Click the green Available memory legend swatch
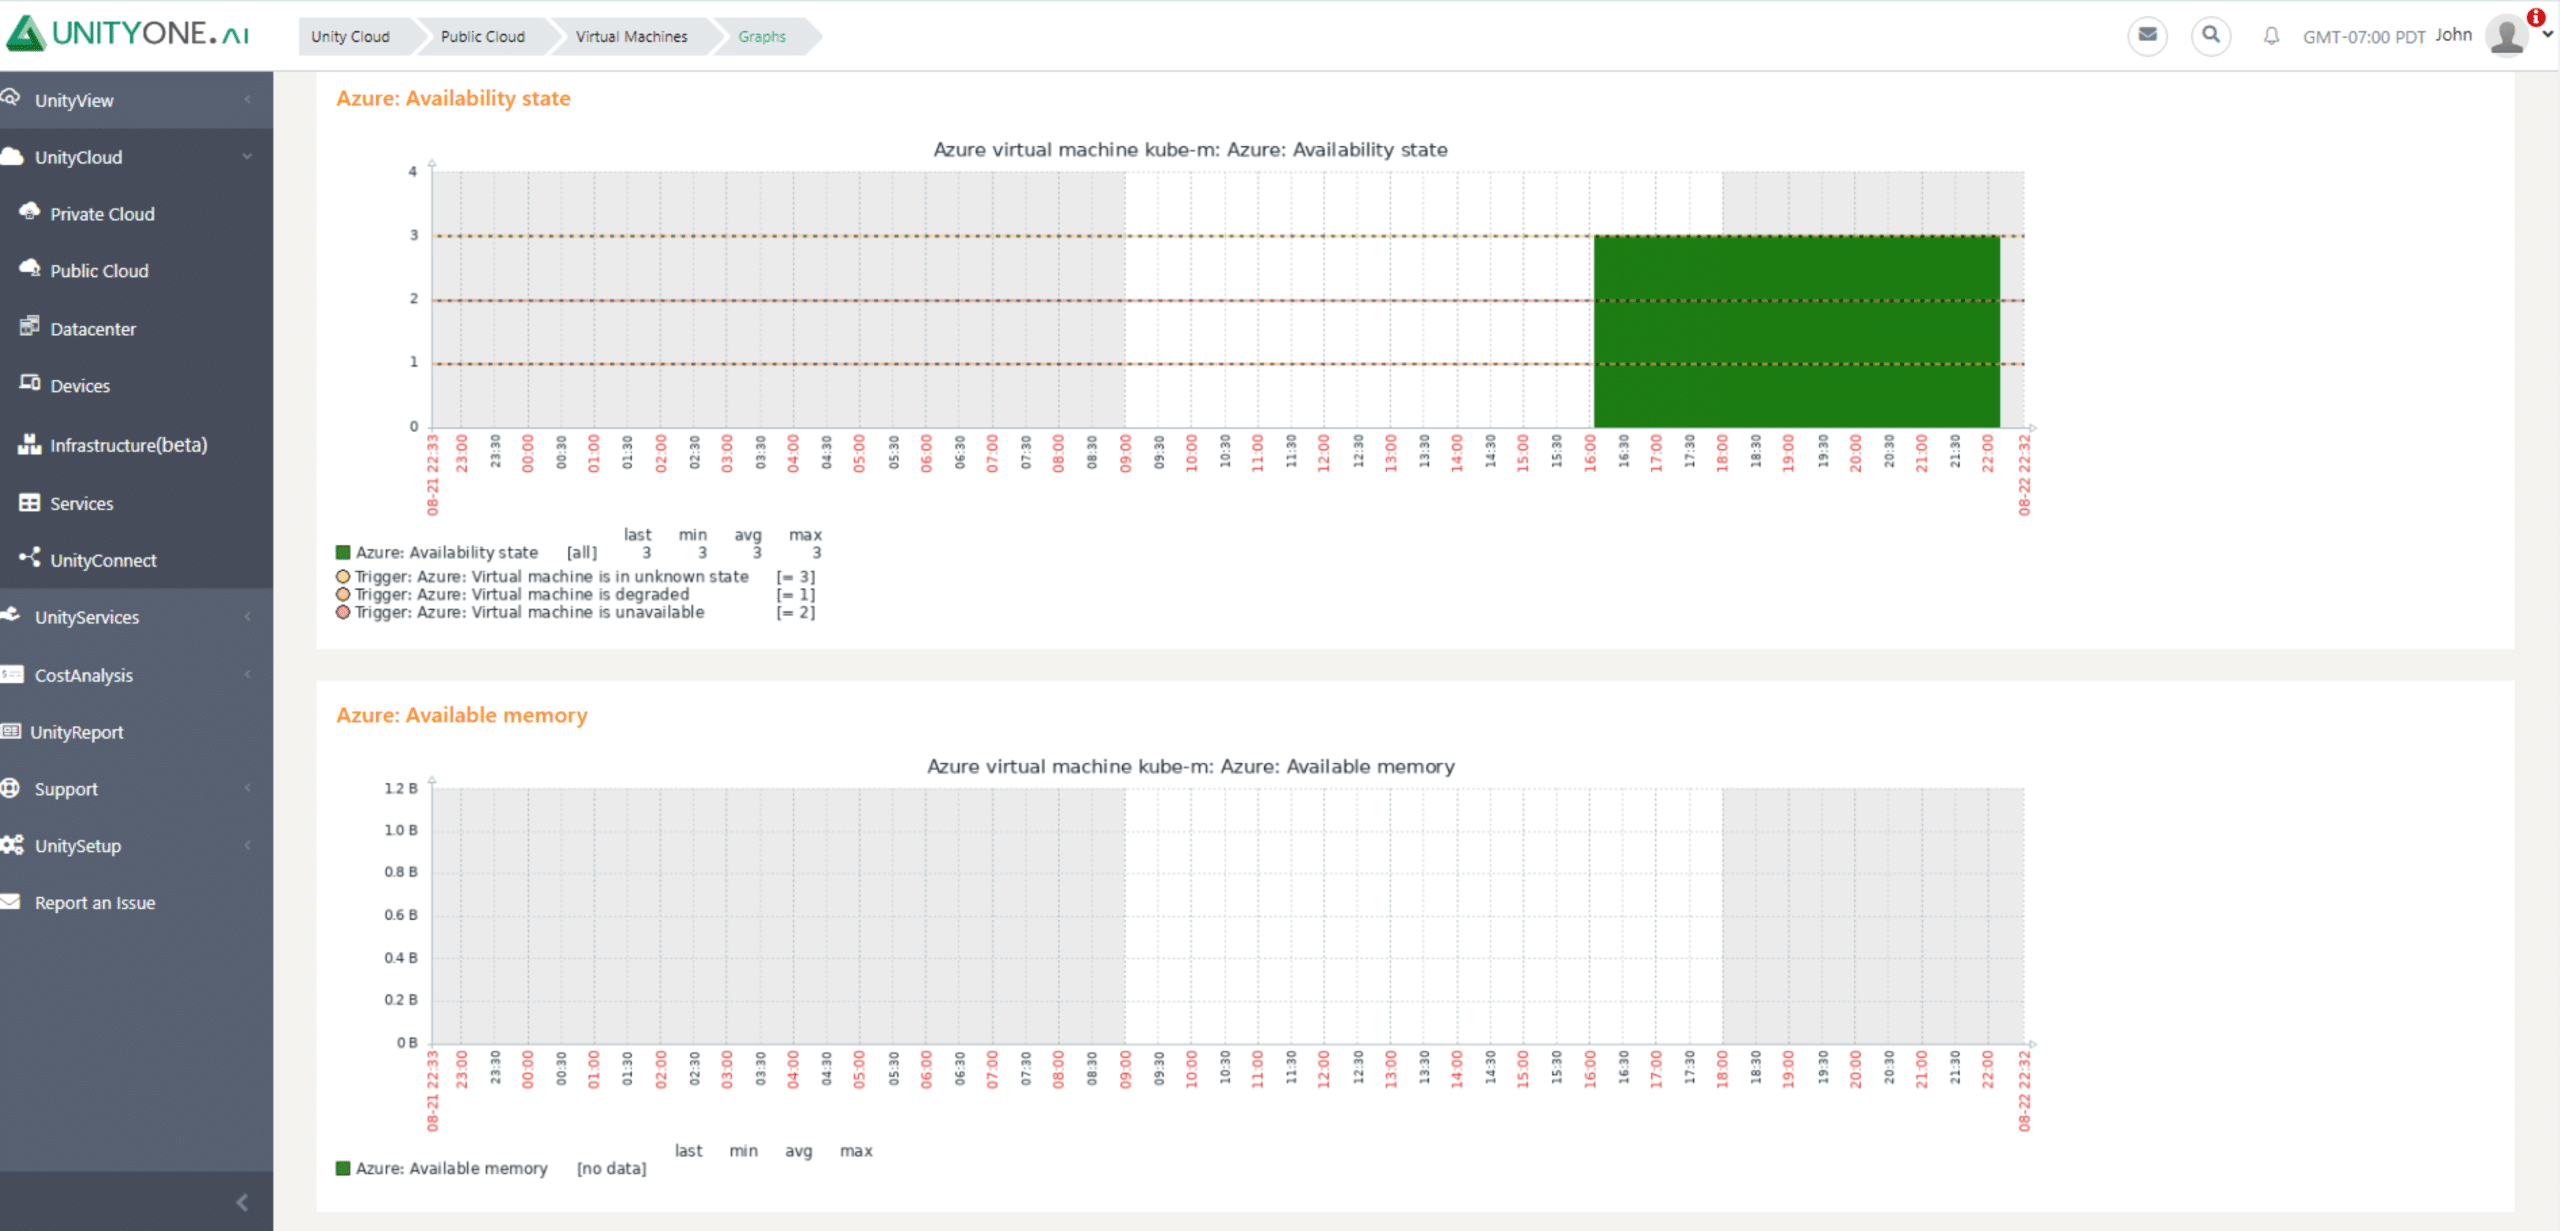 click(343, 1168)
